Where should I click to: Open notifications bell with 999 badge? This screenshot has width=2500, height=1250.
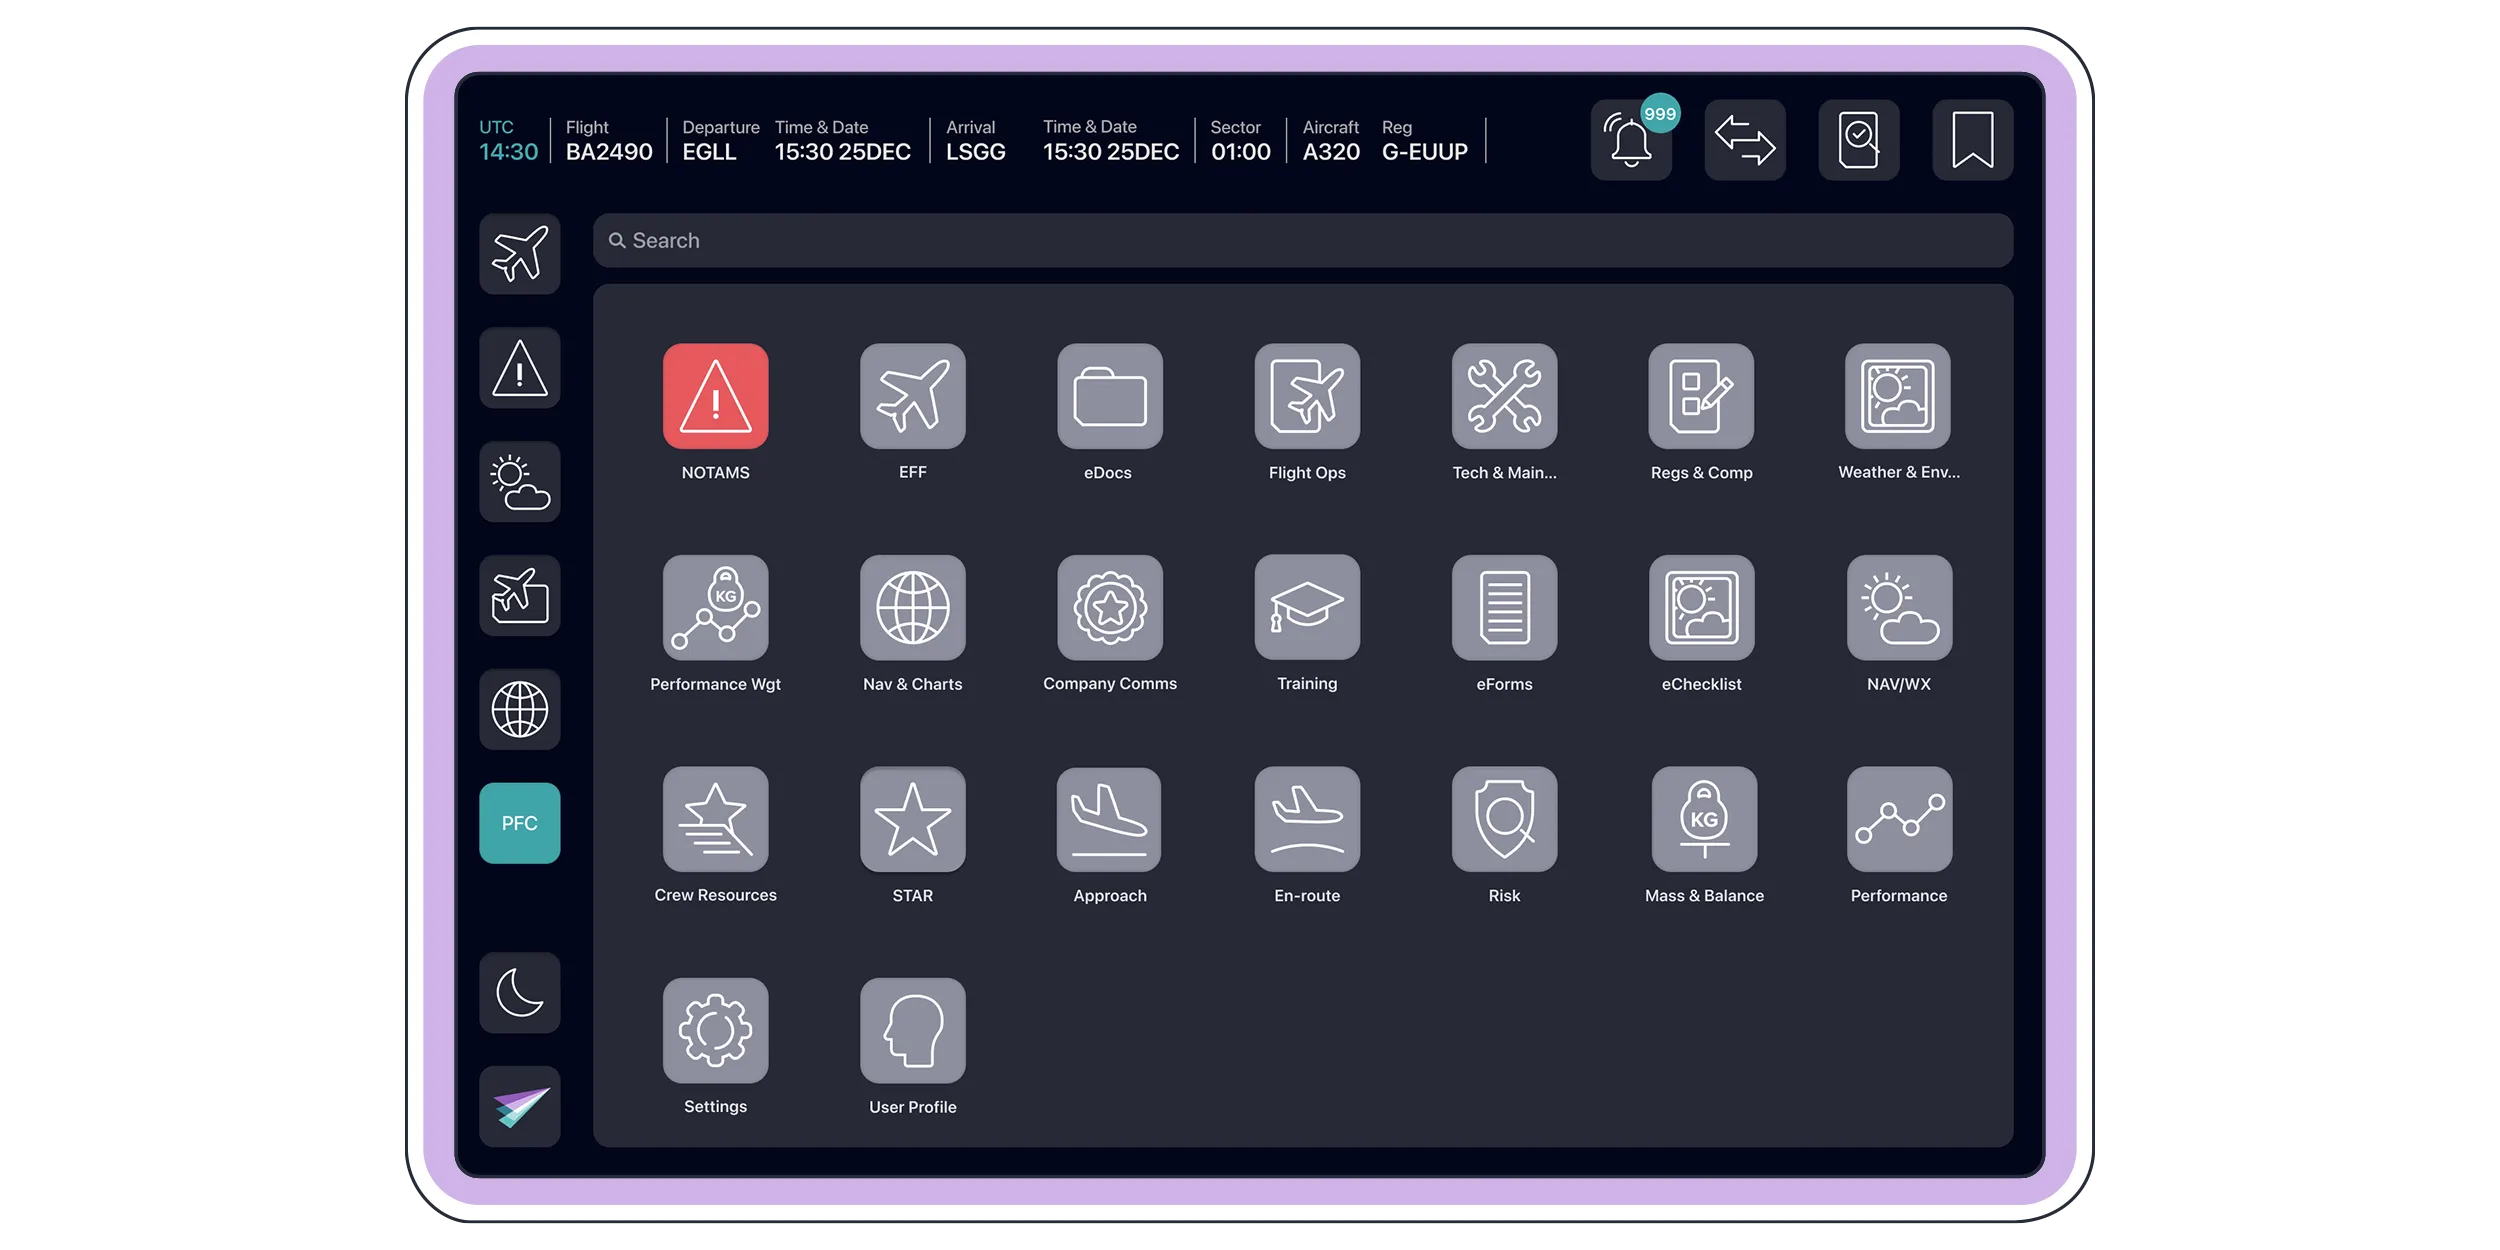1630,140
